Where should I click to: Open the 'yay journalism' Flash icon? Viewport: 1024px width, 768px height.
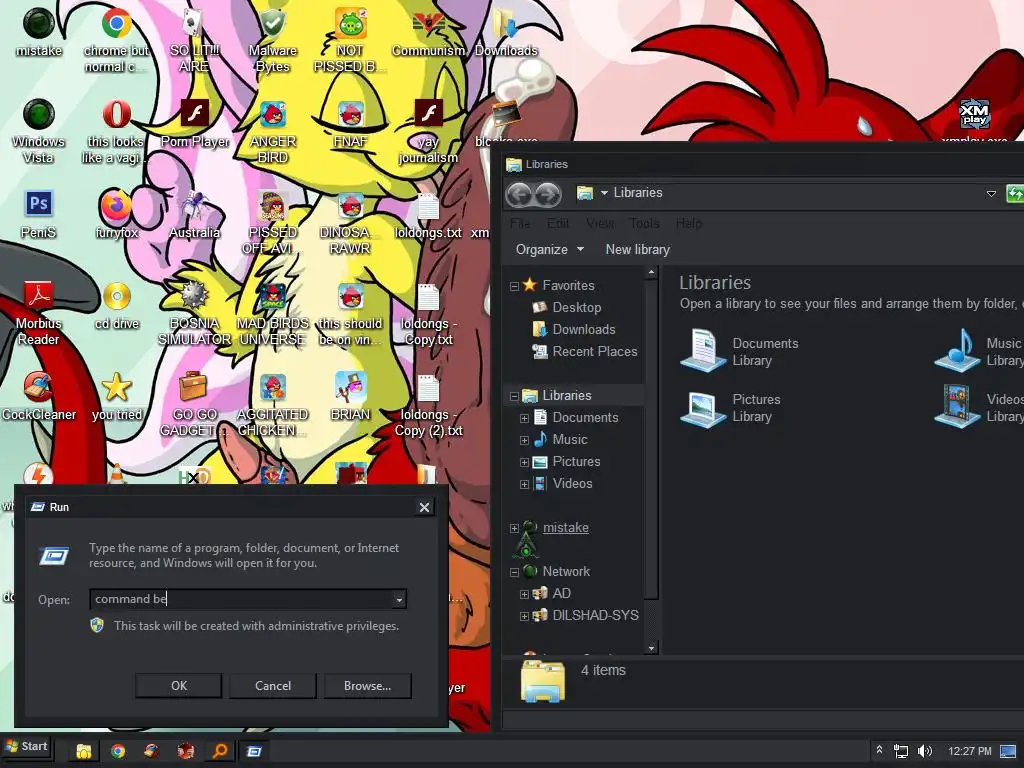coord(428,132)
